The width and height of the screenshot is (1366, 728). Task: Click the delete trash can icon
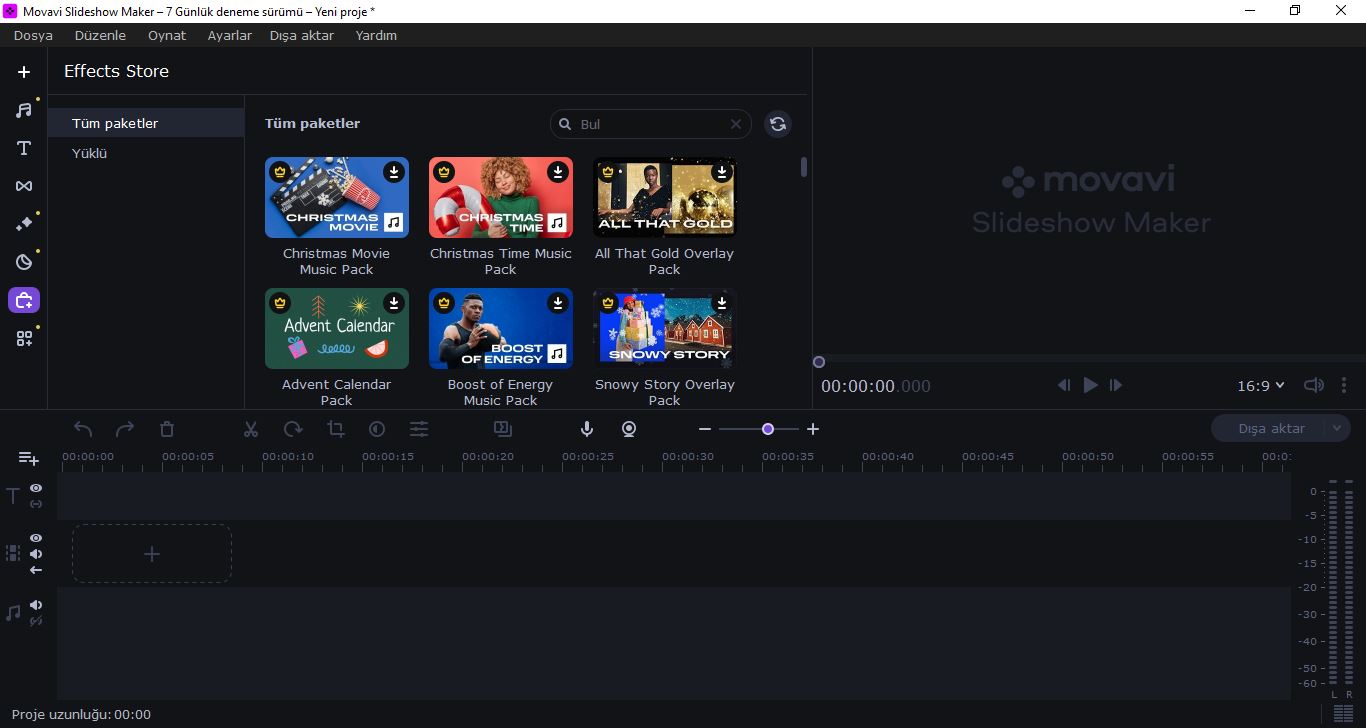(x=167, y=429)
